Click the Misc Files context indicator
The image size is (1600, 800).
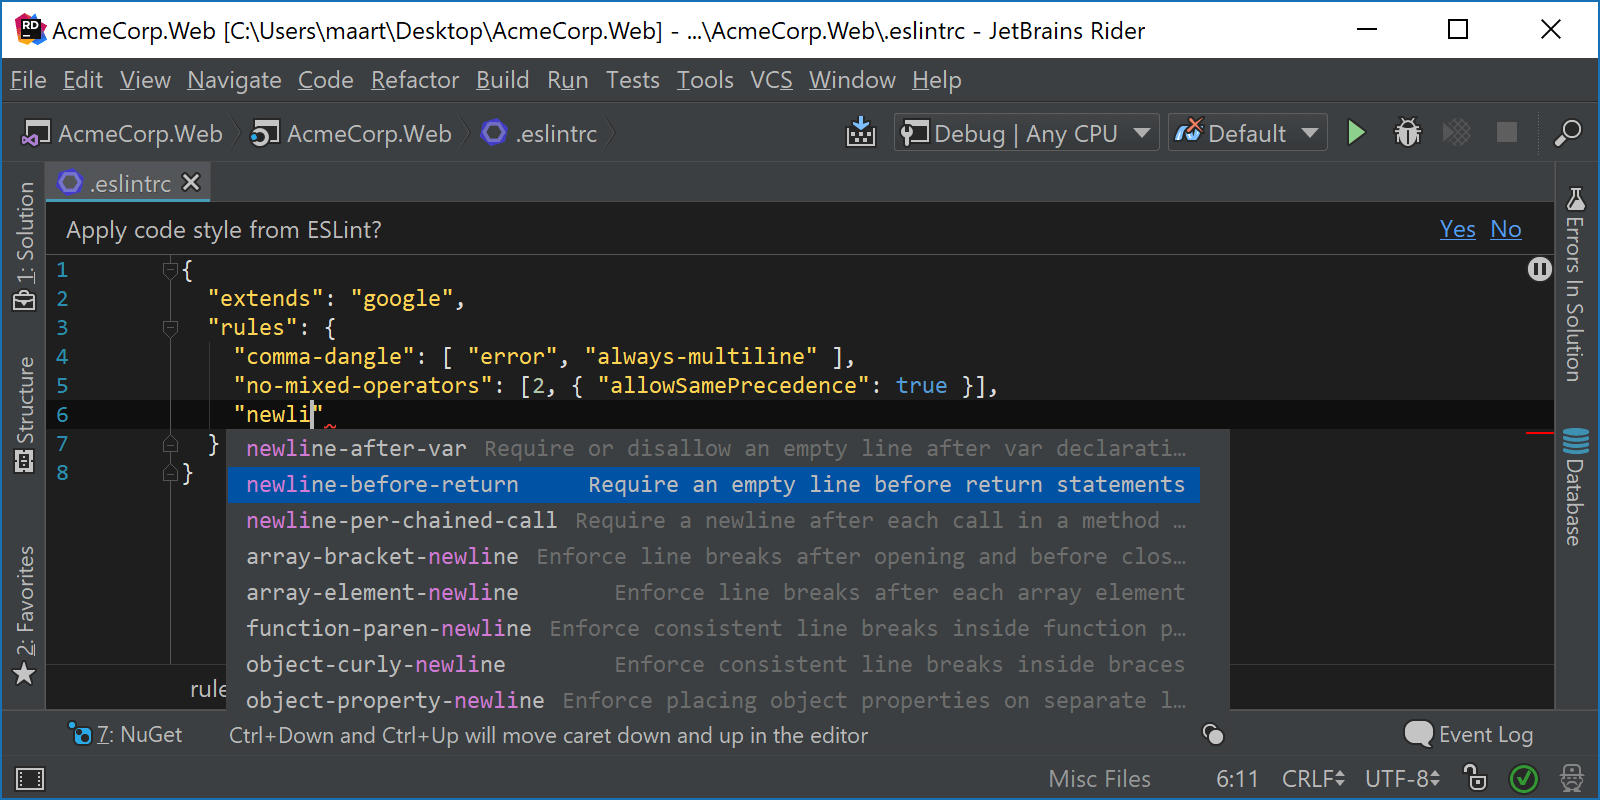(1099, 779)
